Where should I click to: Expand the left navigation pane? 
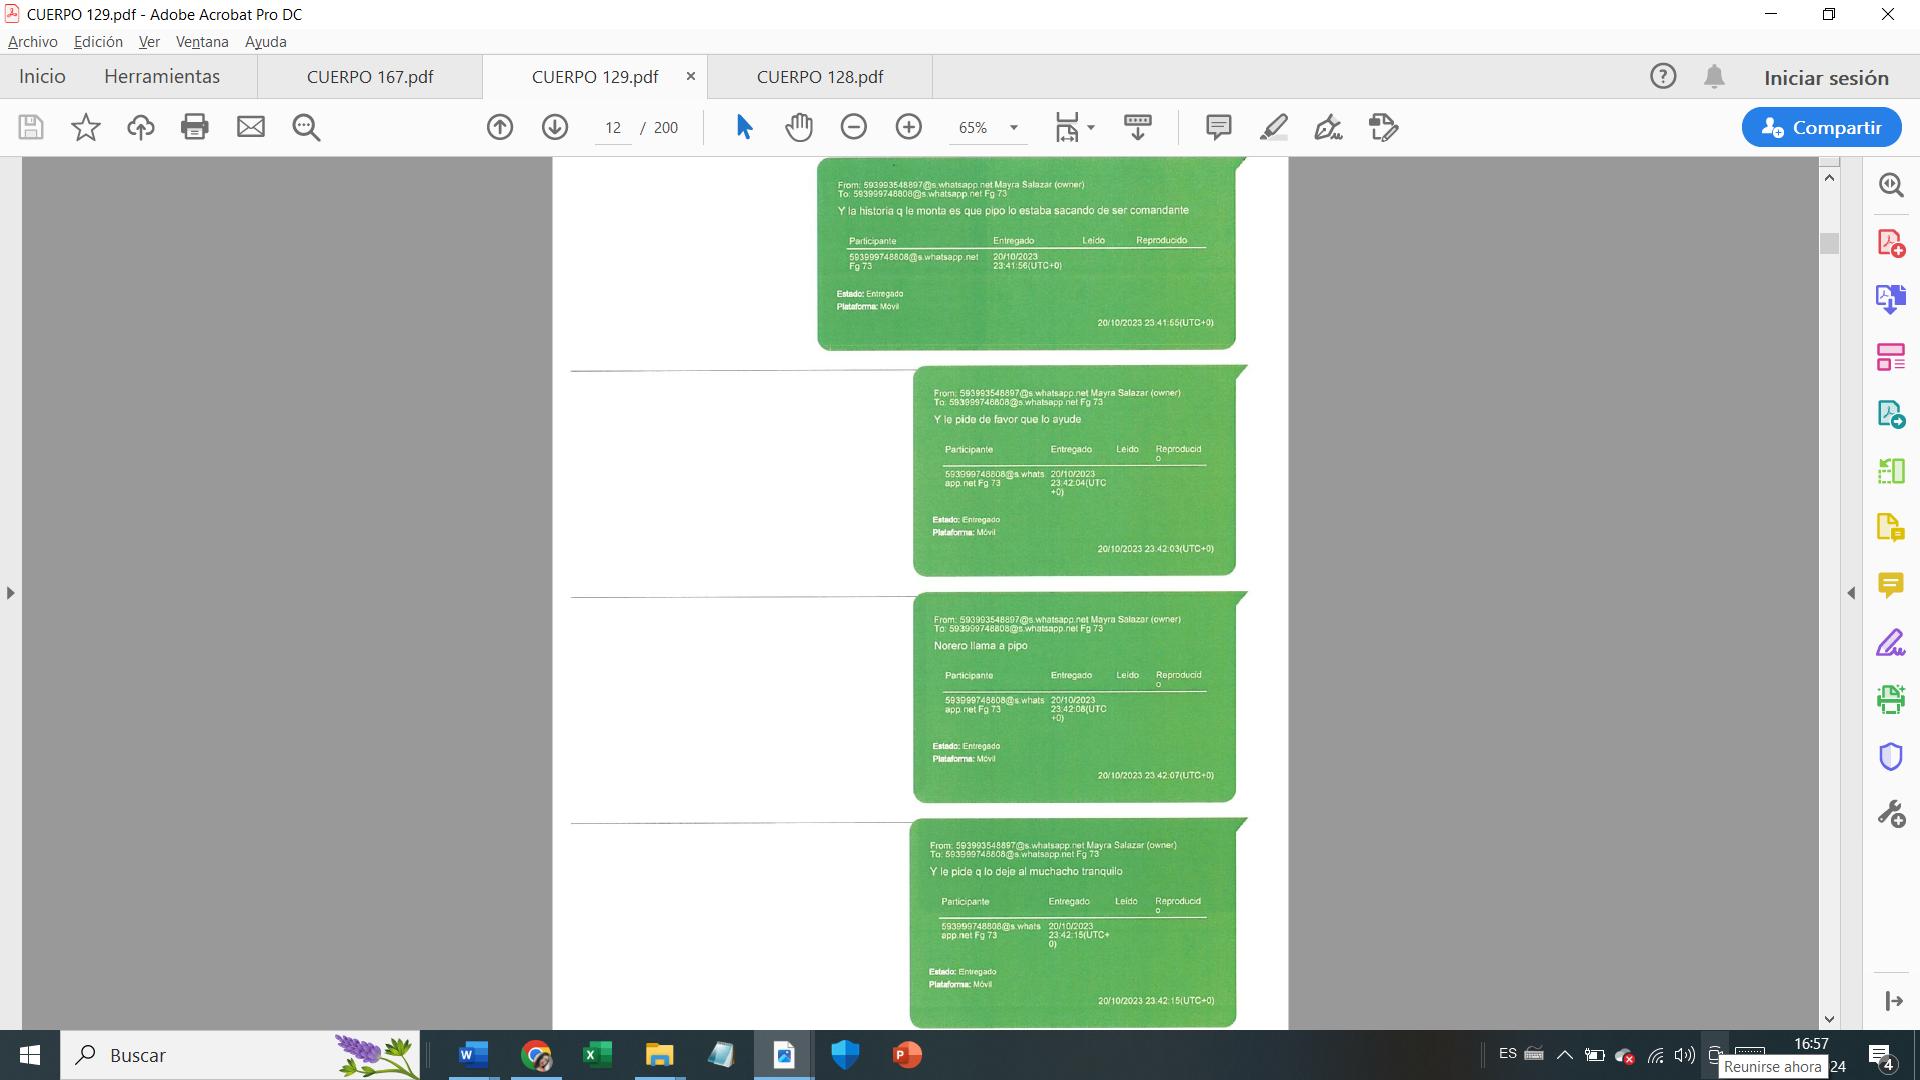(x=10, y=593)
